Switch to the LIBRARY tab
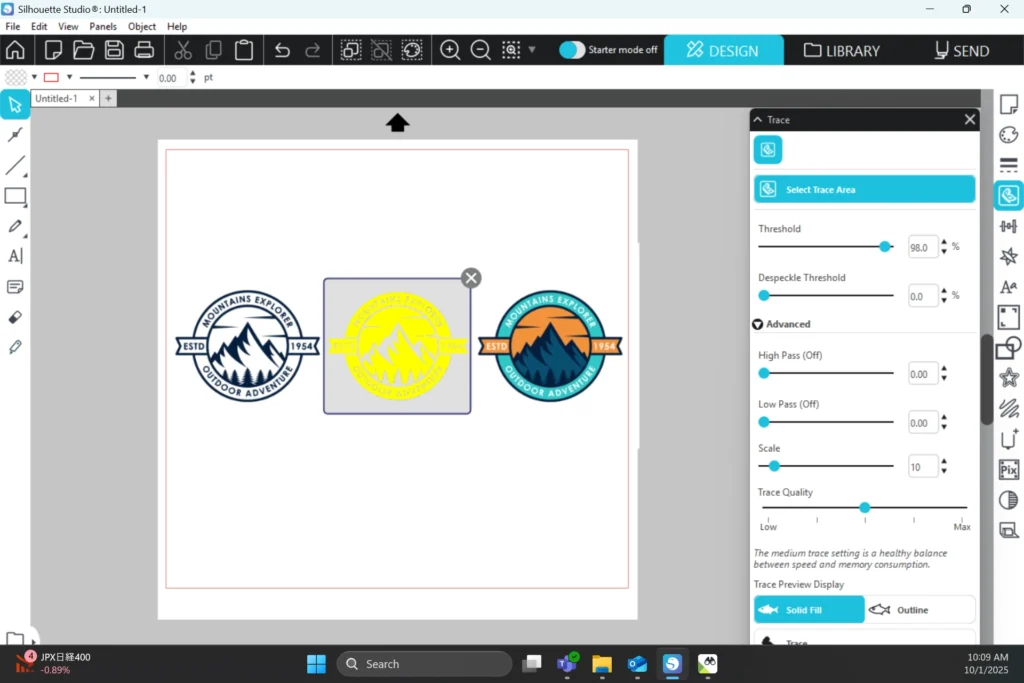This screenshot has width=1024, height=683. pos(841,50)
